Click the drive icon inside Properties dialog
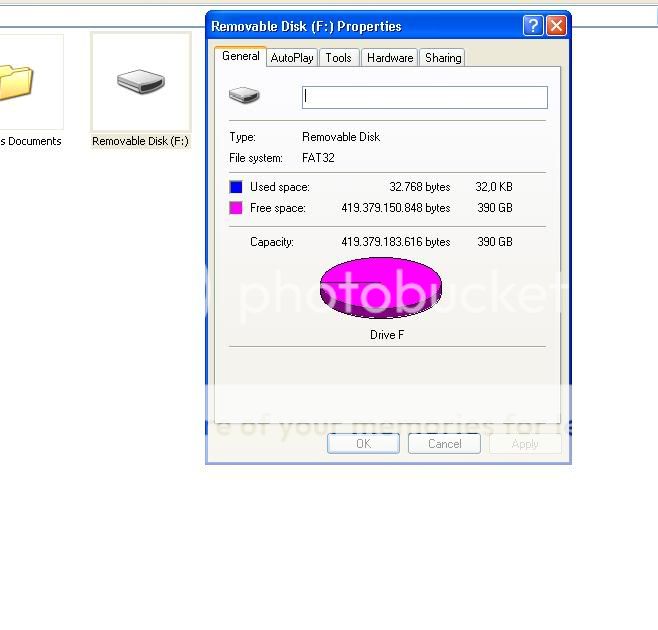Screen dimensions: 658x630 [244, 96]
